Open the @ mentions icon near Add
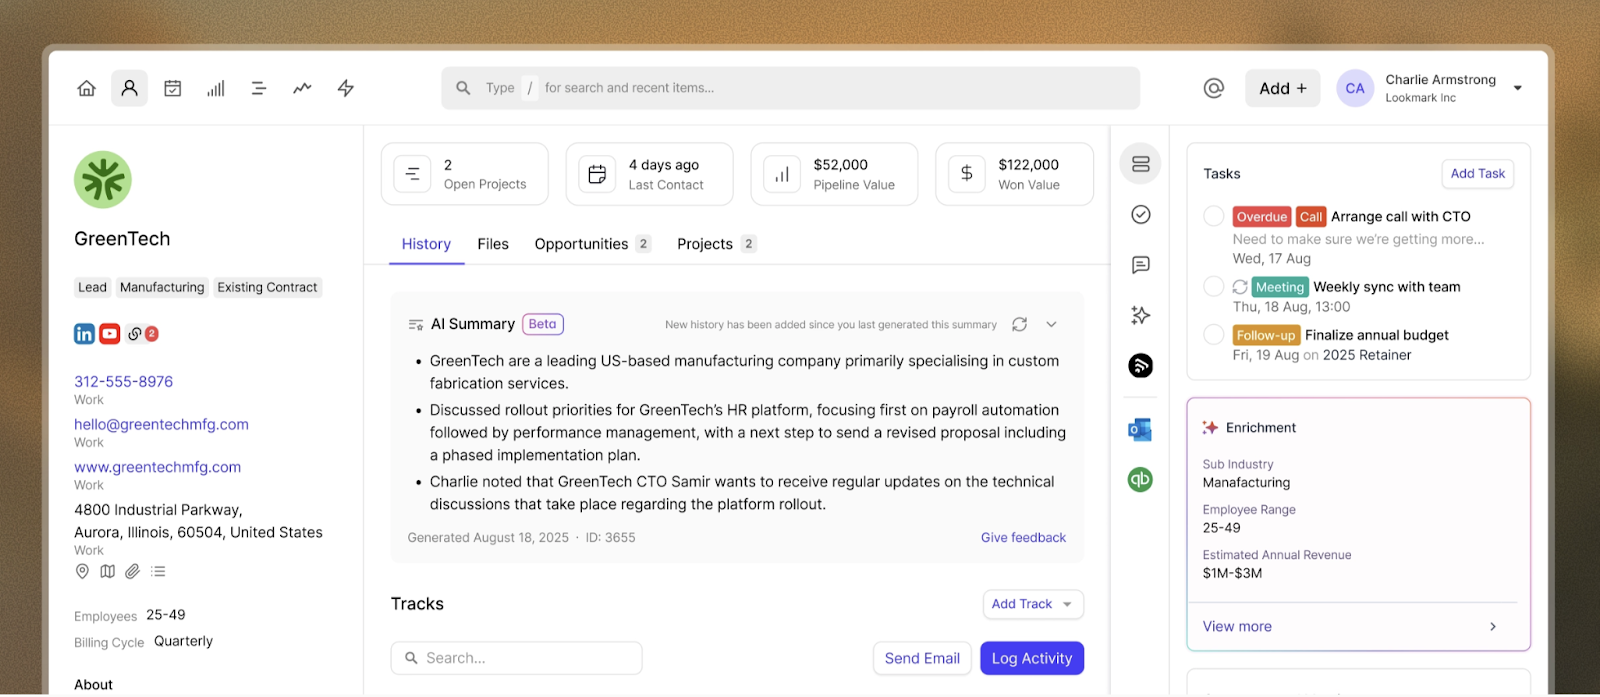 pos(1214,88)
